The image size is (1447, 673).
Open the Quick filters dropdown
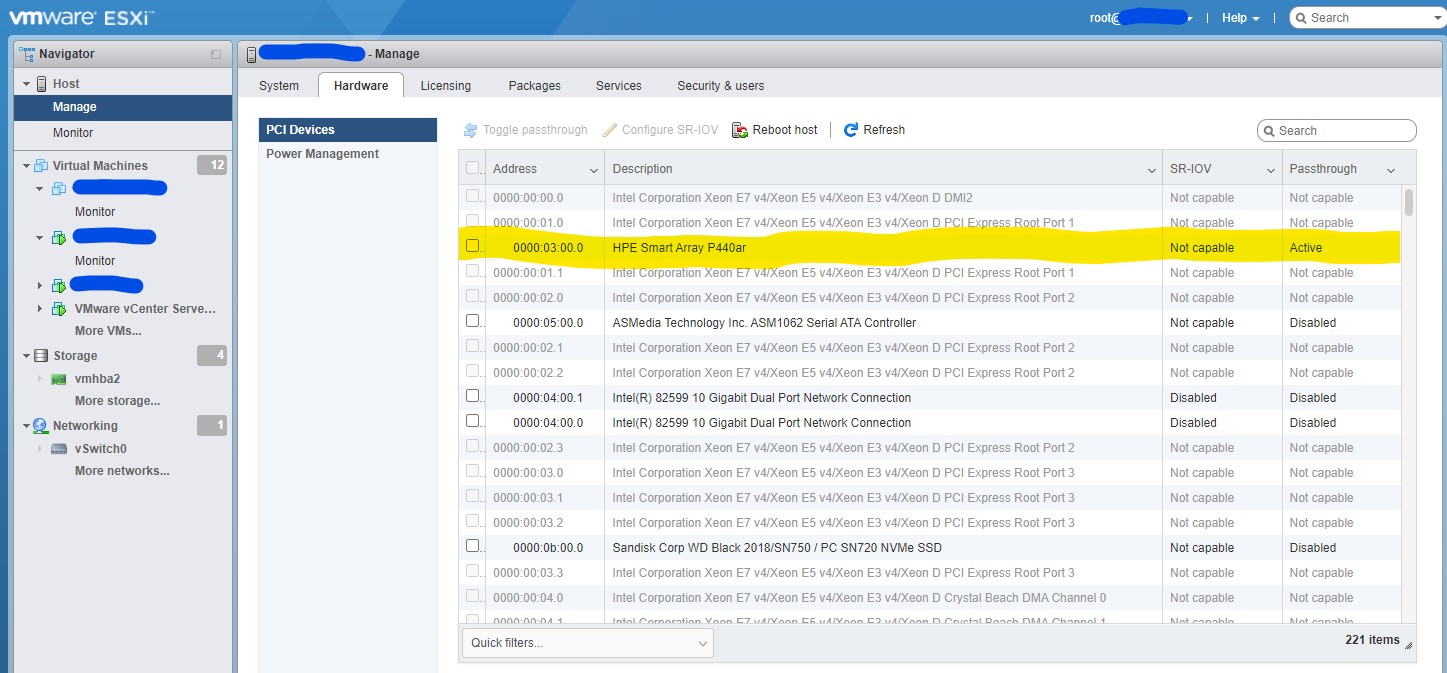click(588, 643)
